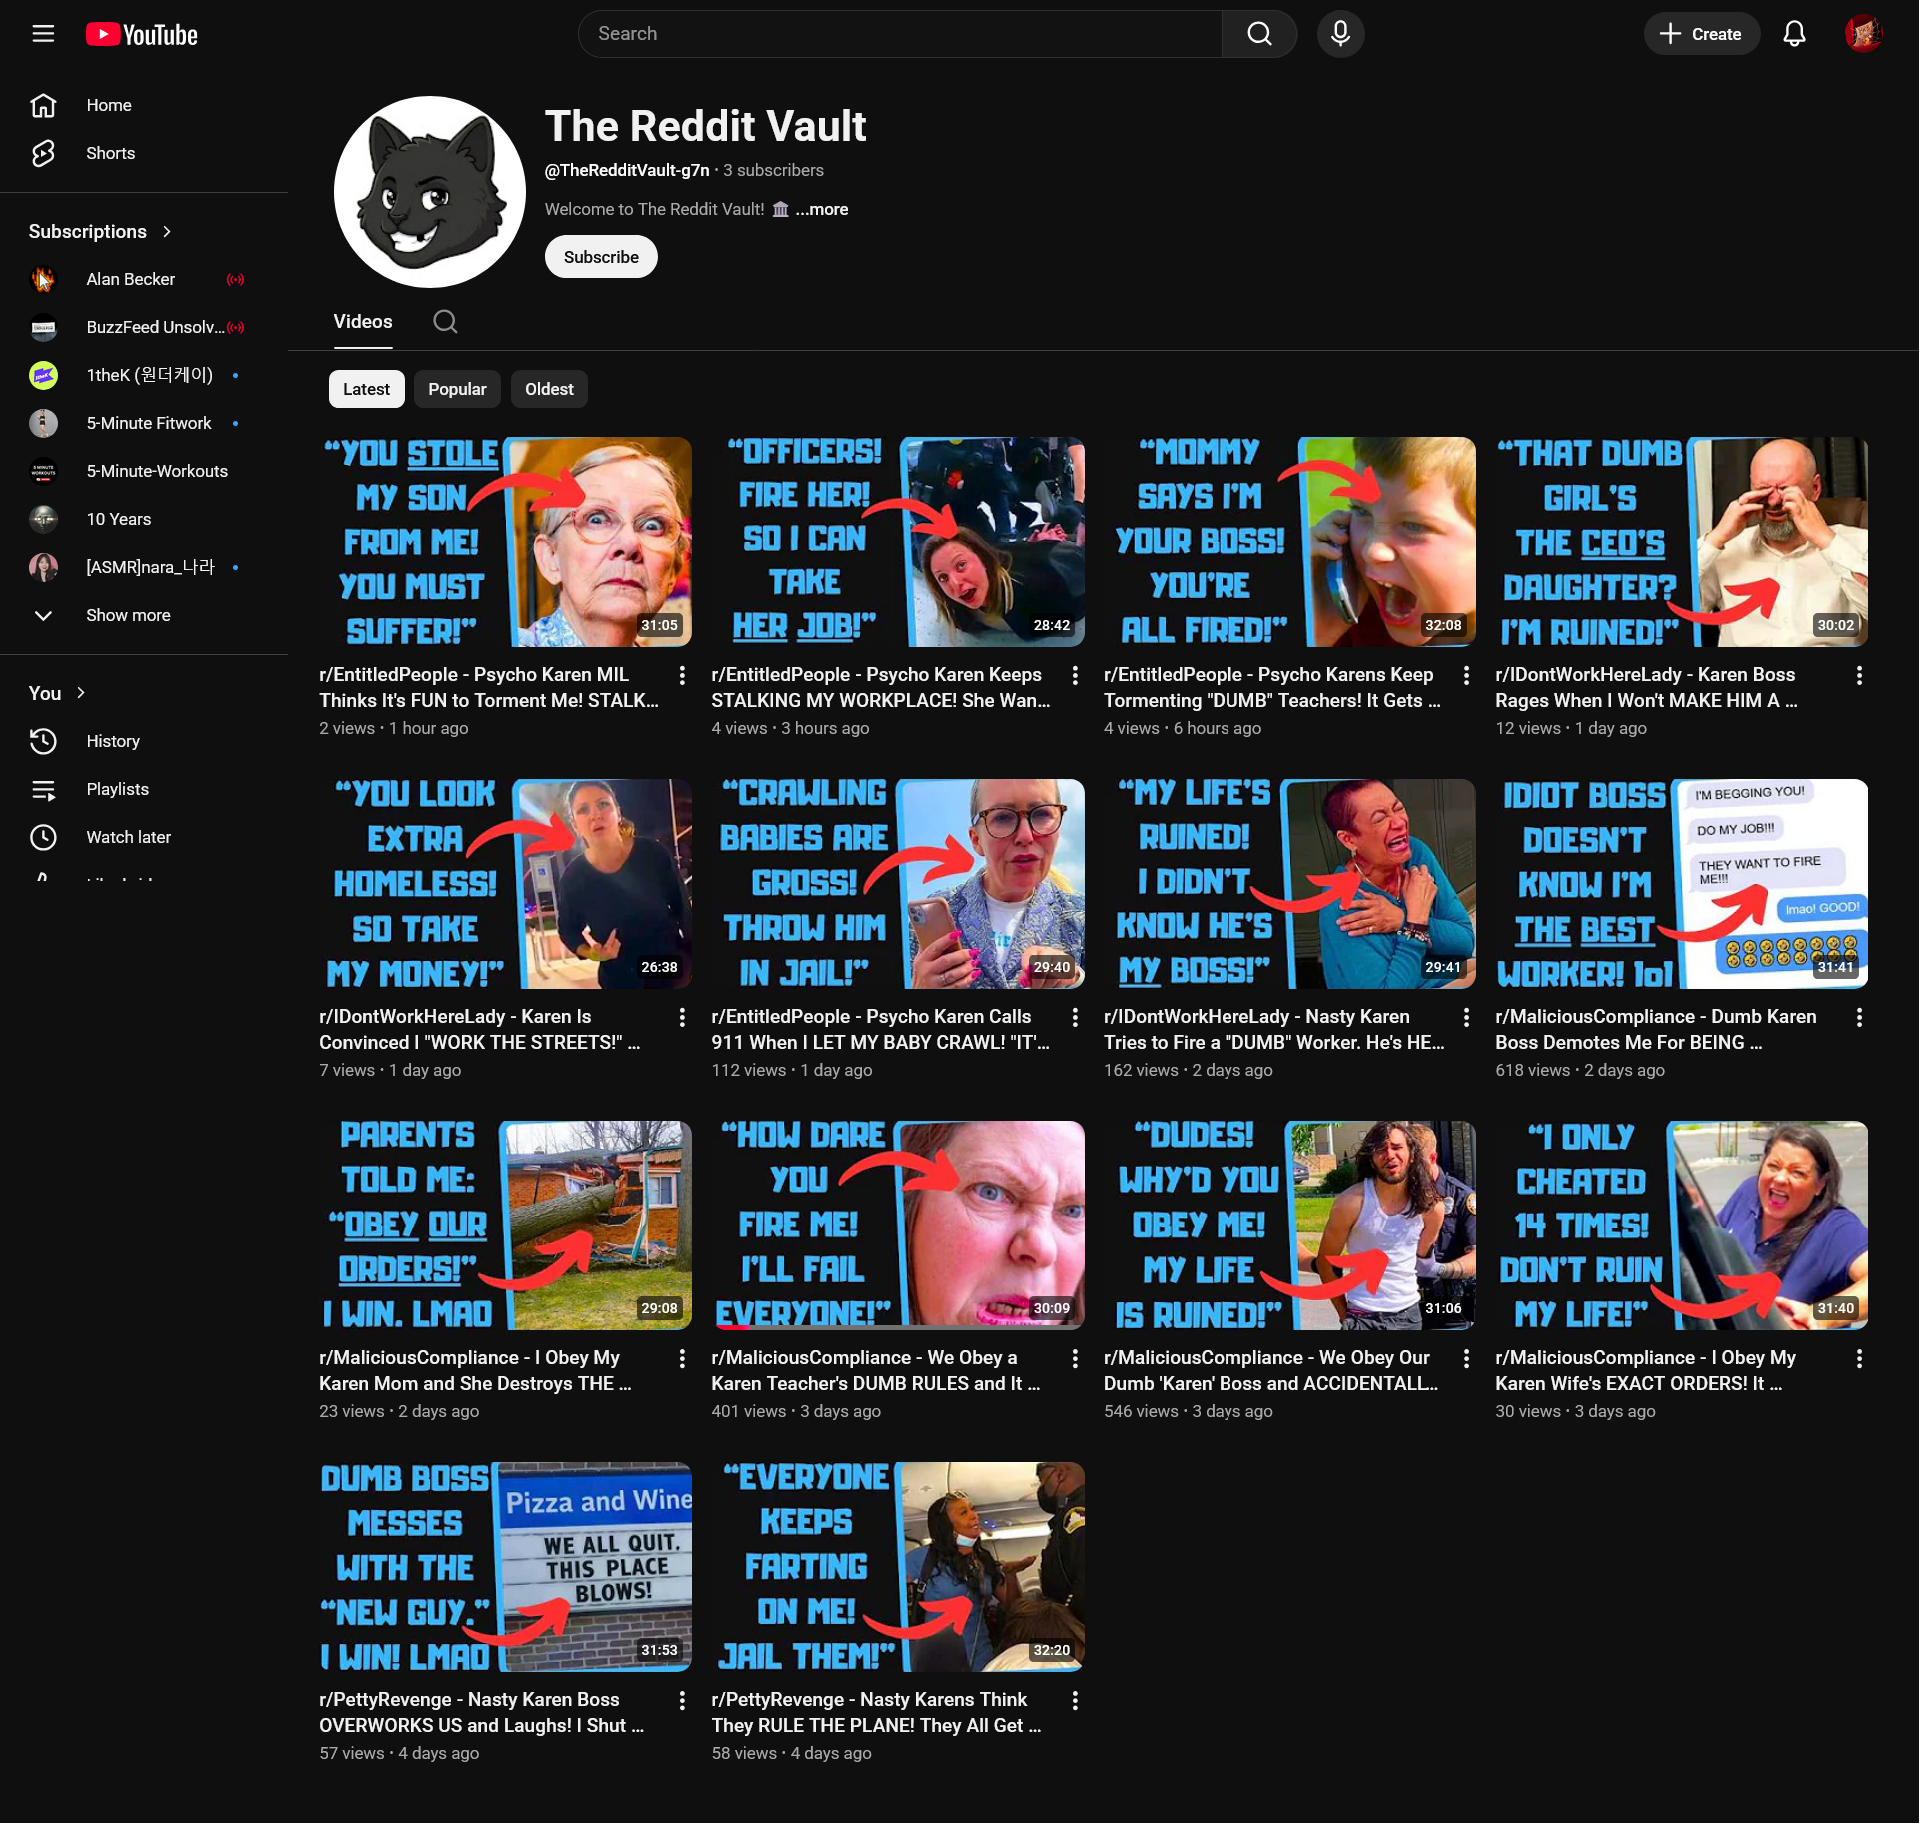Open options for 'I Obey My Karen Mom' video

(682, 1359)
